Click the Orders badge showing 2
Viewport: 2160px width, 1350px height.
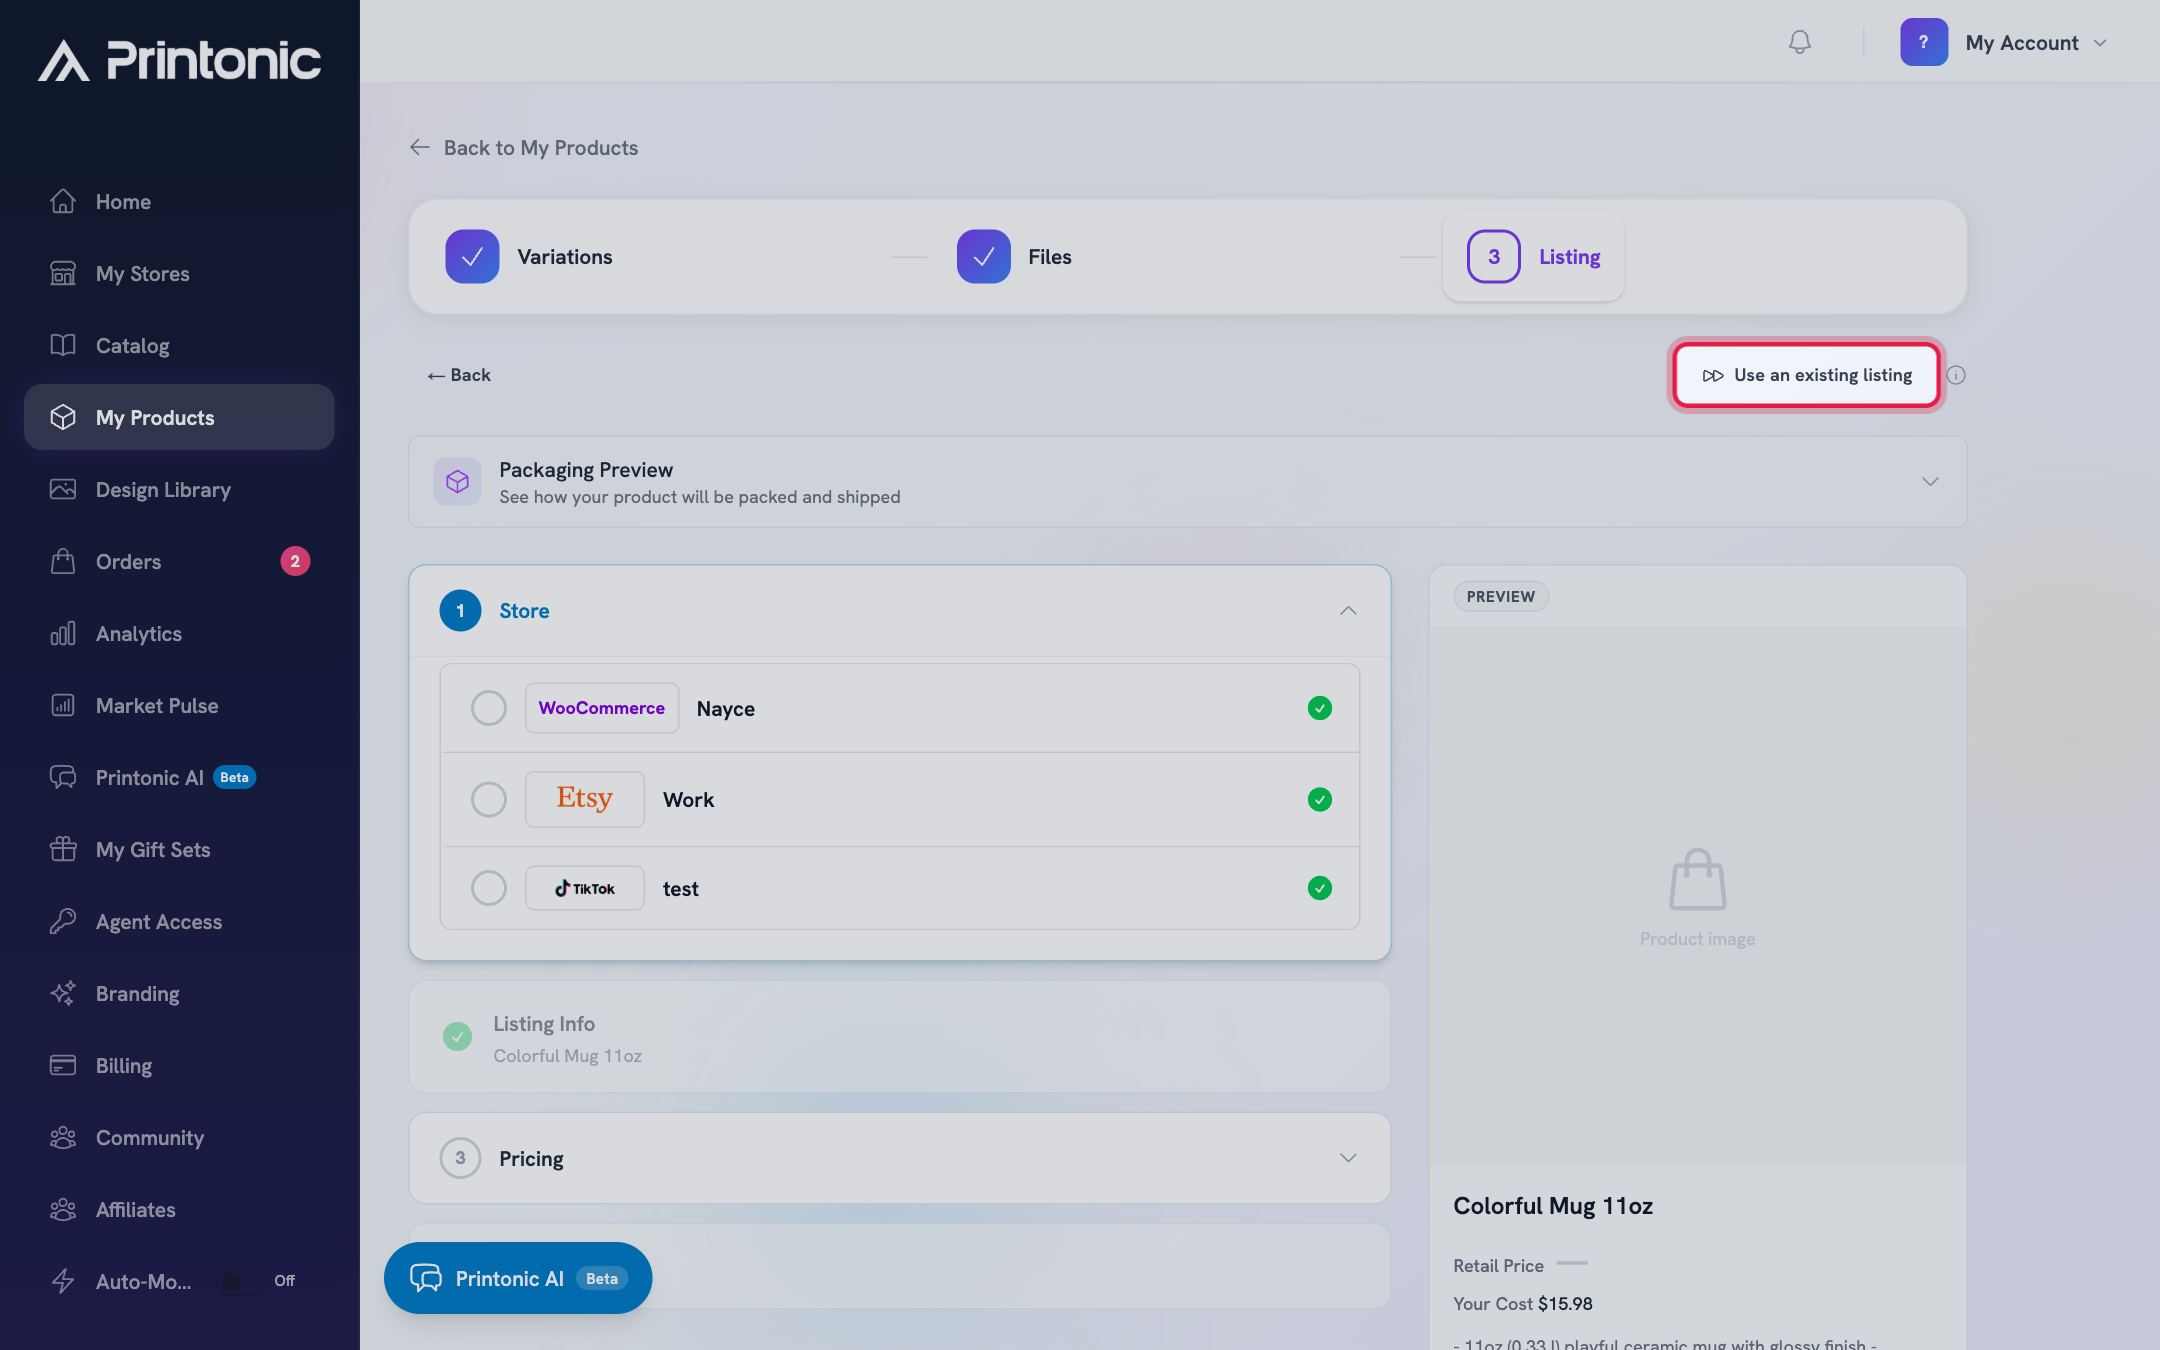tap(295, 561)
